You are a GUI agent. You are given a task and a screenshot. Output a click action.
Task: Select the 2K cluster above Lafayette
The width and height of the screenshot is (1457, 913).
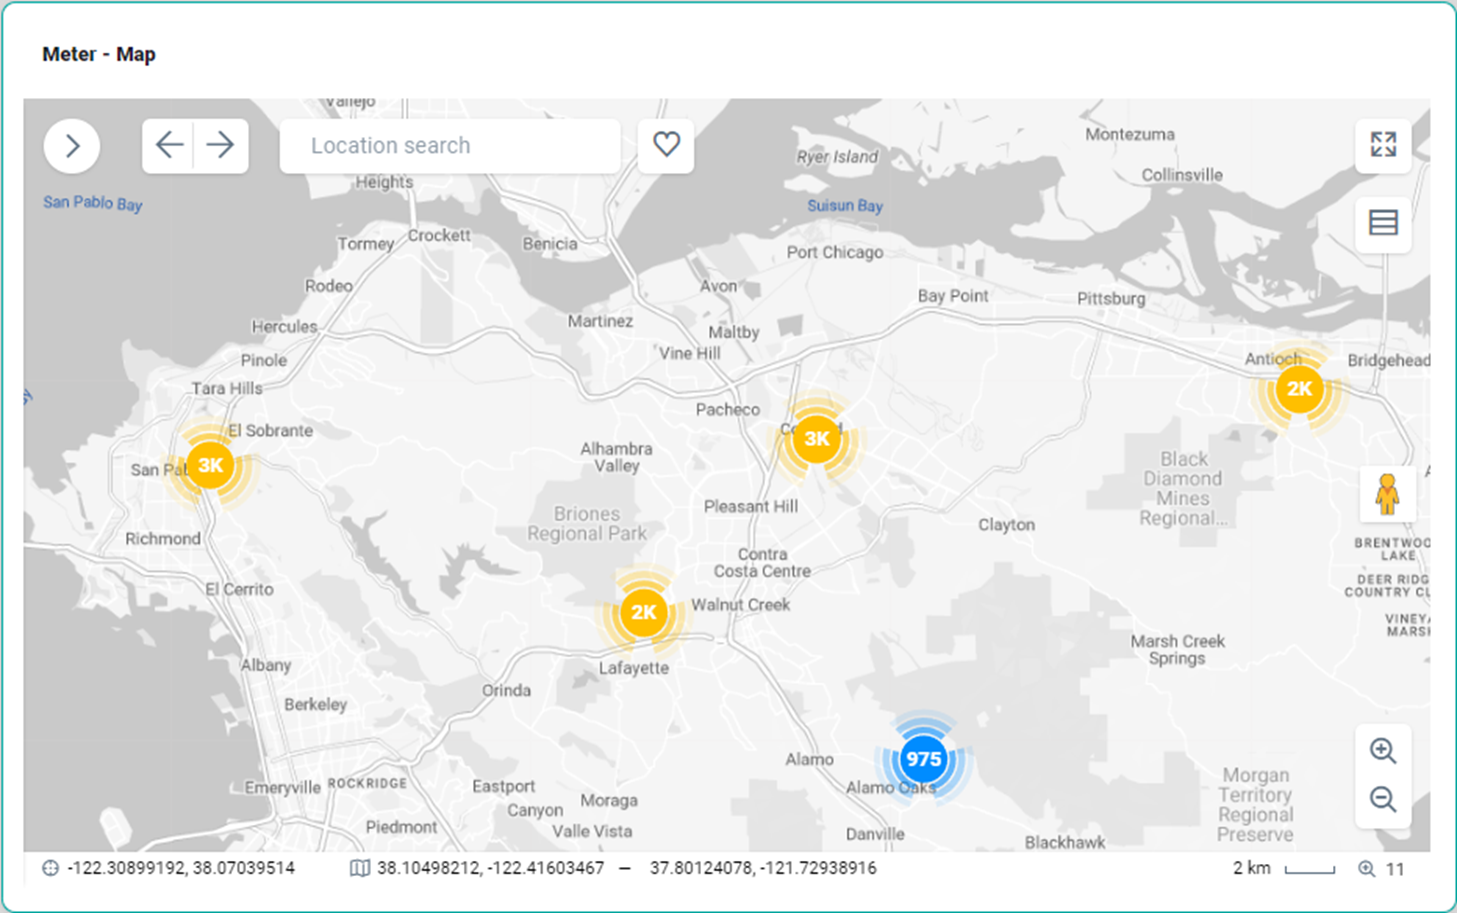click(x=643, y=613)
